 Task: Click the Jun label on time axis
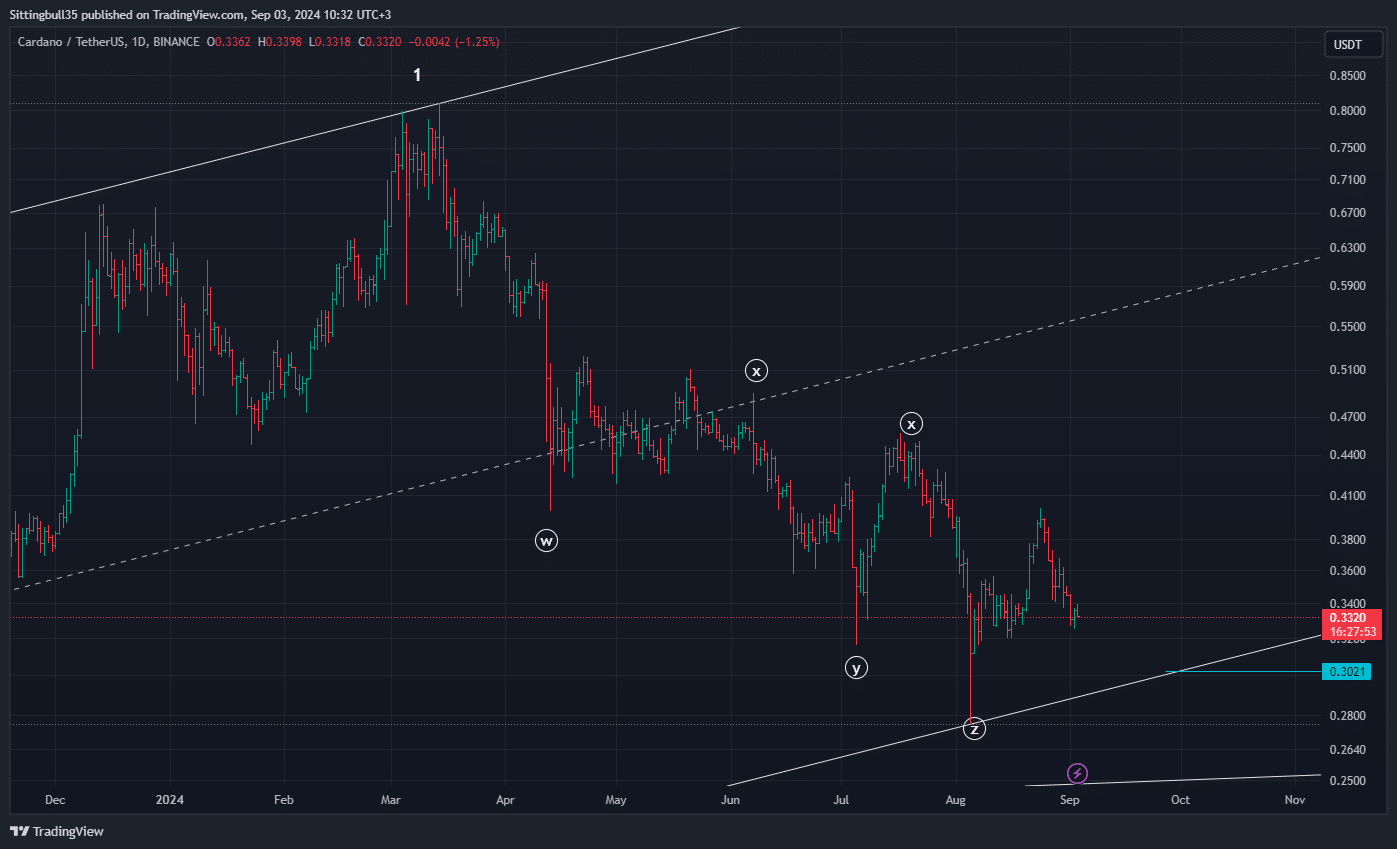pyautogui.click(x=730, y=800)
